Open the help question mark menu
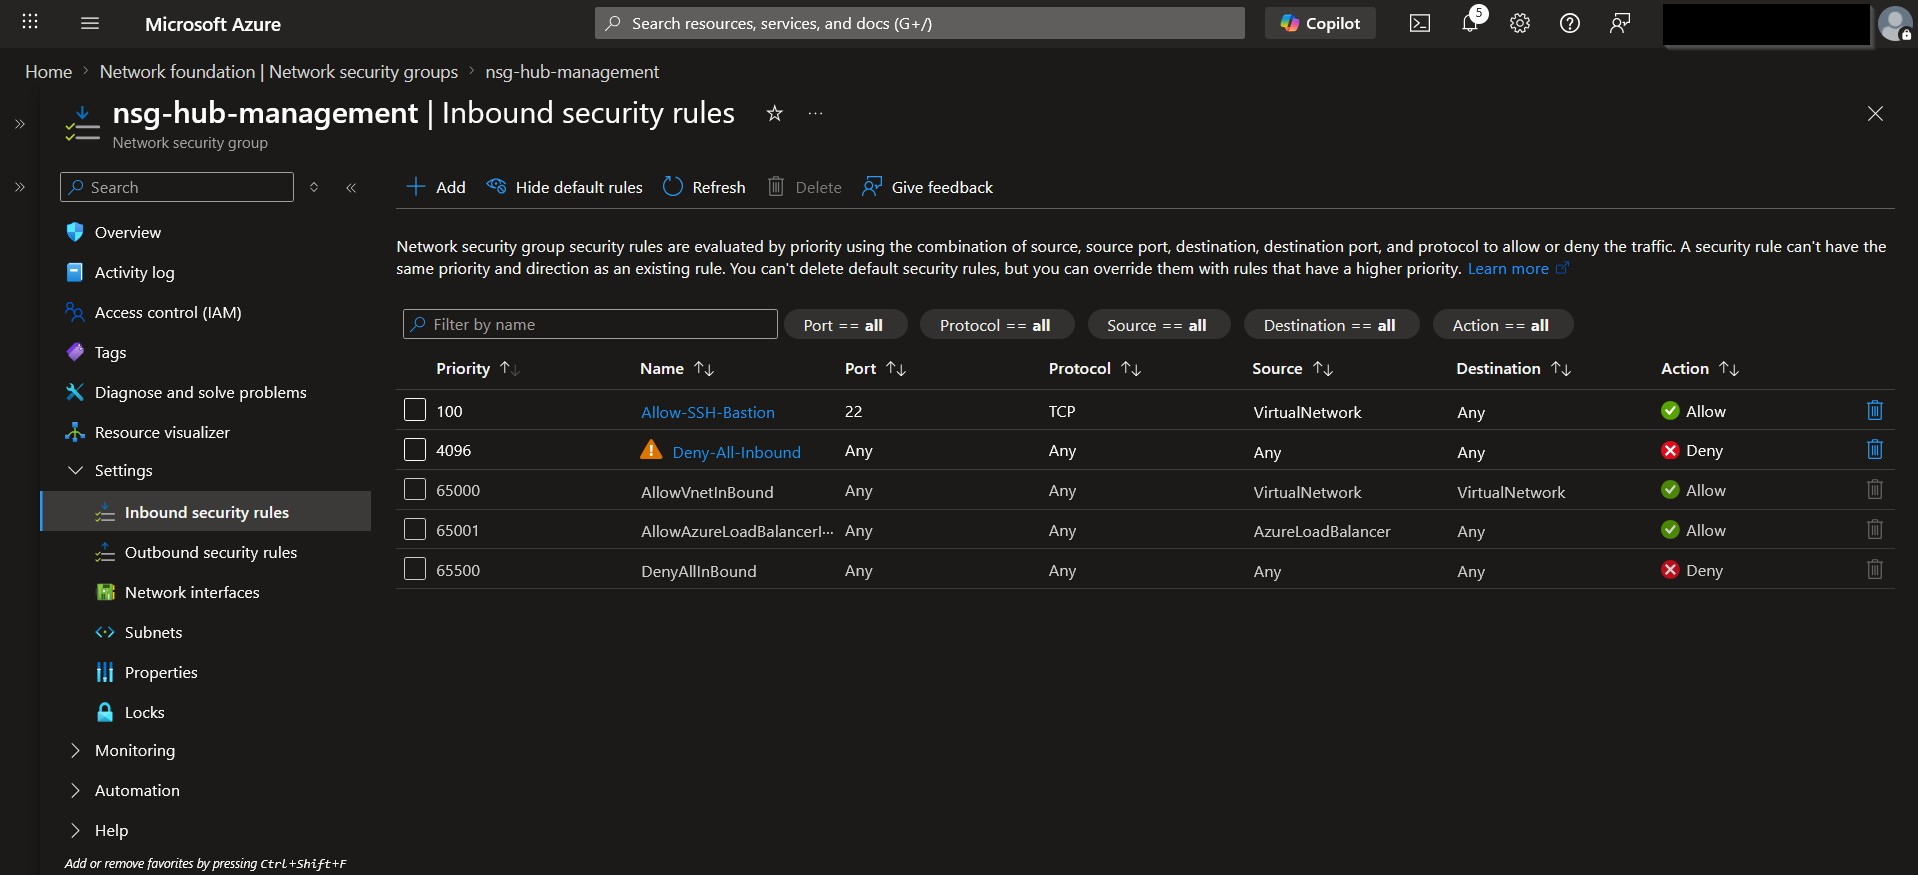Viewport: 1918px width, 875px height. (1570, 23)
